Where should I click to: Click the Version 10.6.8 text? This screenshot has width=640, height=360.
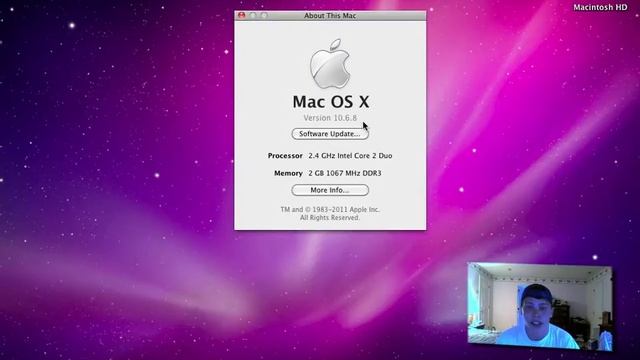[x=330, y=118]
